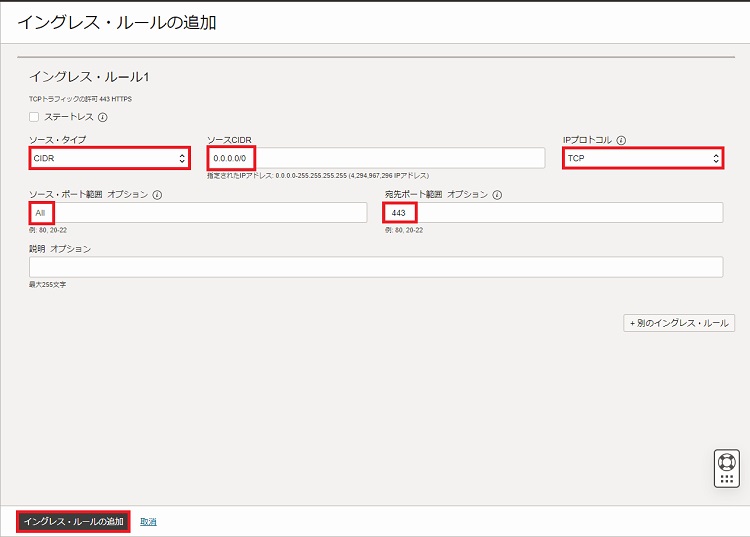Click the ステートレス label text

point(69,117)
